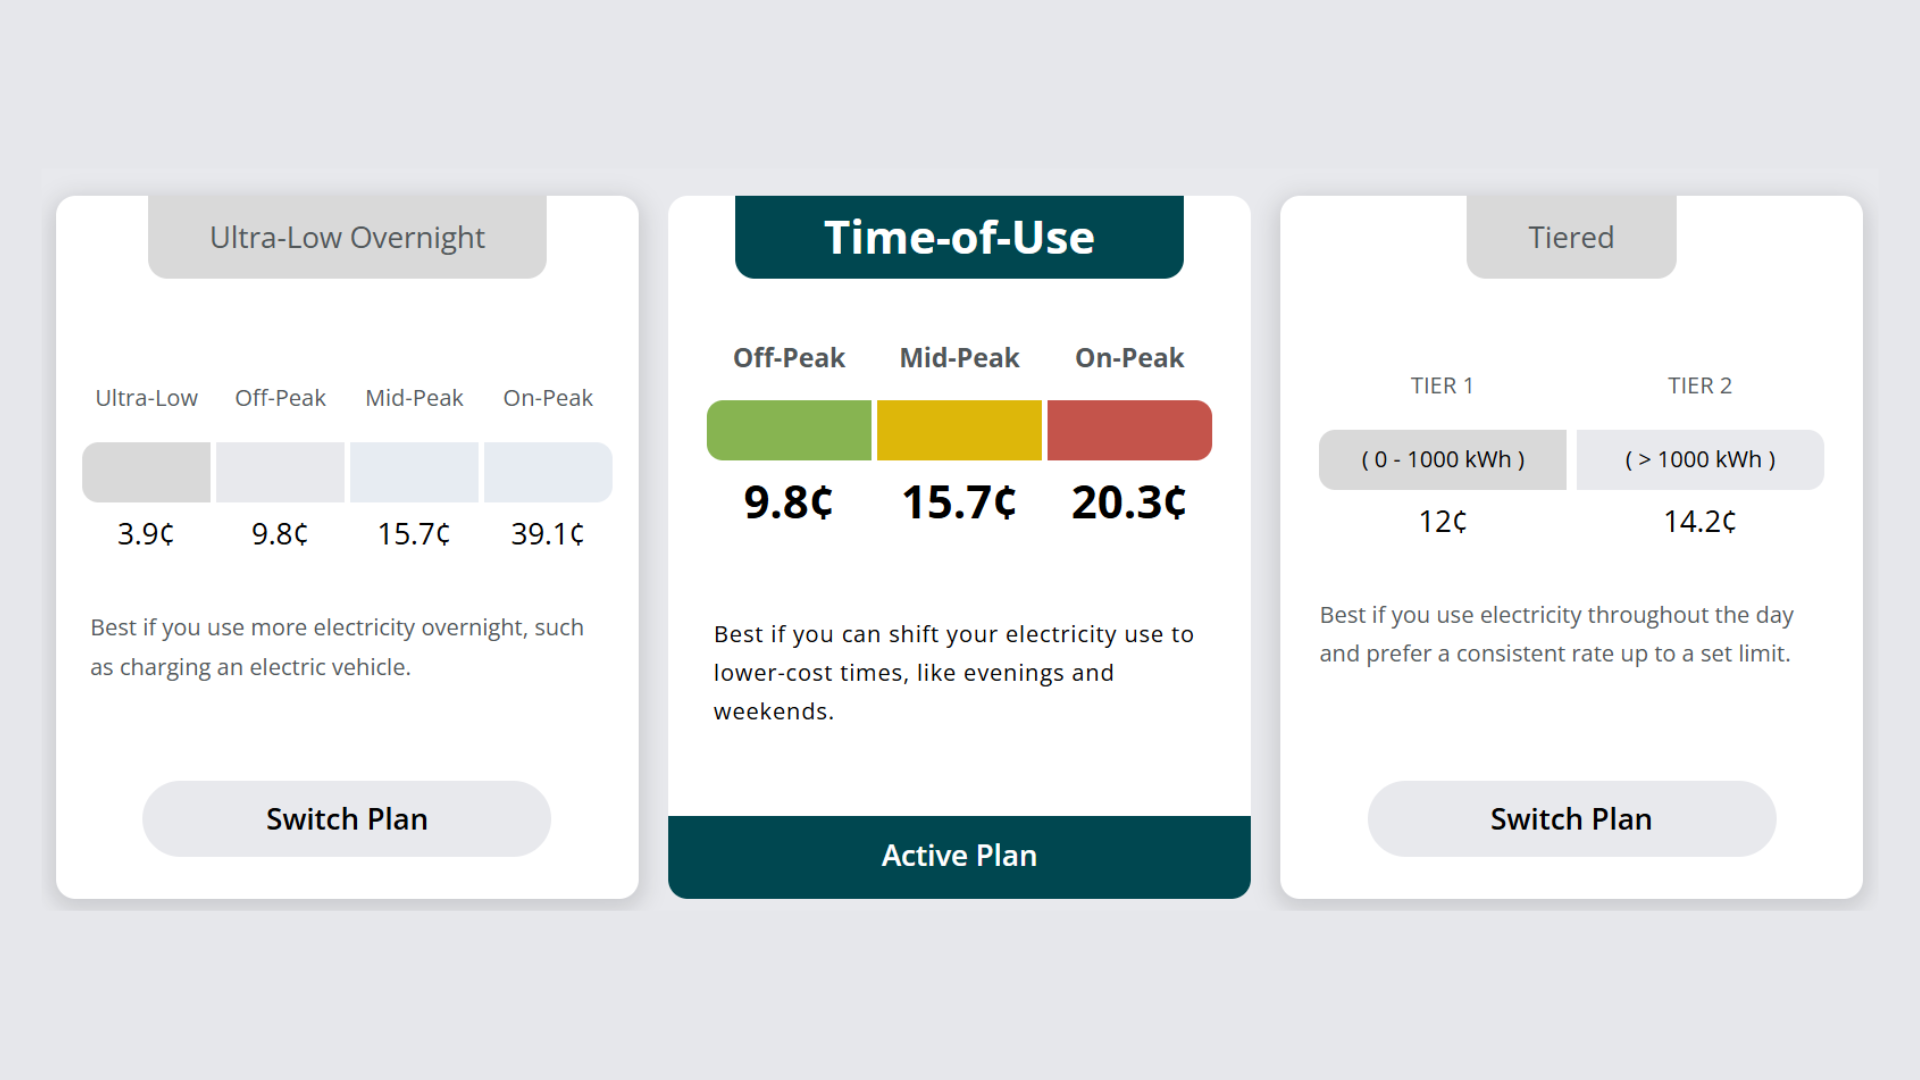Select the yellow Mid-Peak rate segment
1920x1080 pixels.
coord(958,429)
